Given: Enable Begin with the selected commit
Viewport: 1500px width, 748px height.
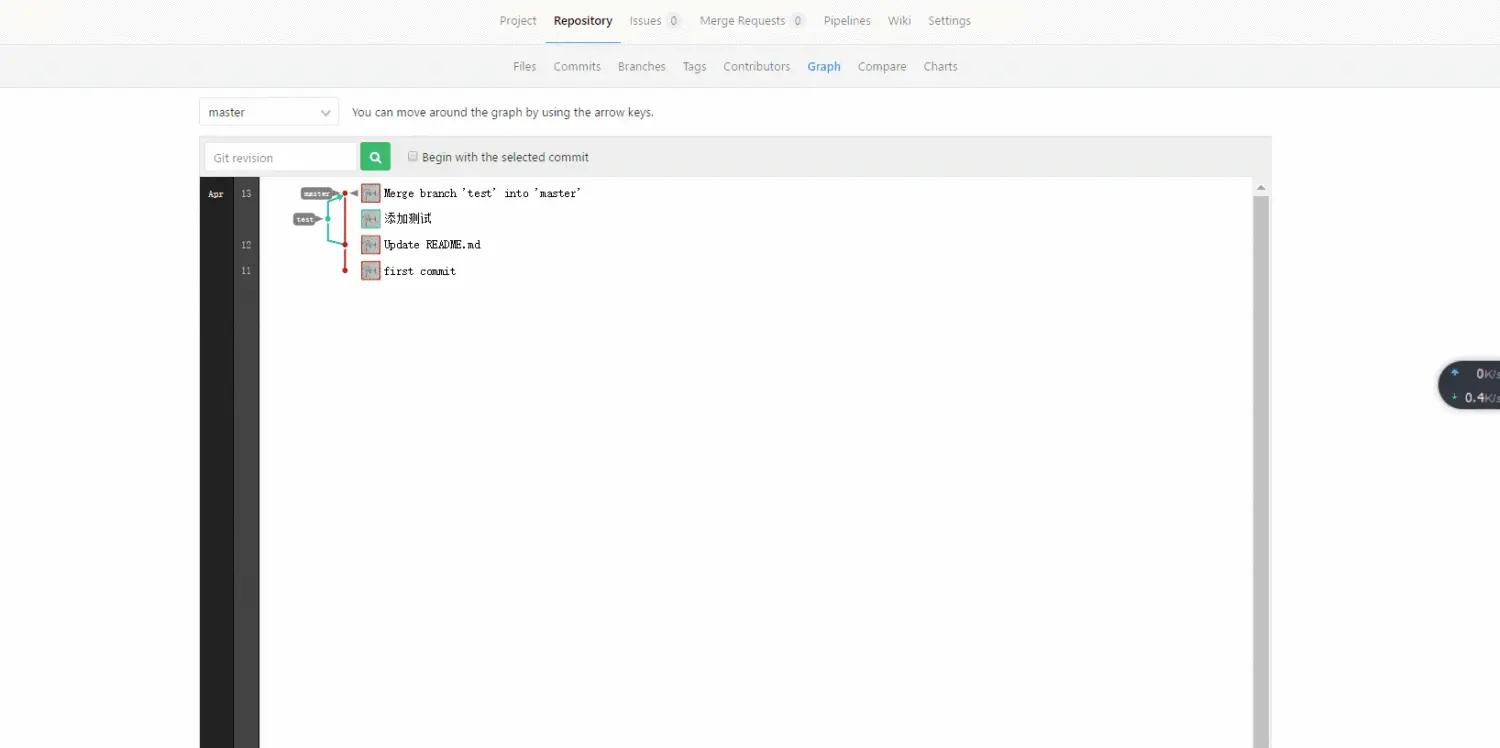Looking at the screenshot, I should [412, 156].
